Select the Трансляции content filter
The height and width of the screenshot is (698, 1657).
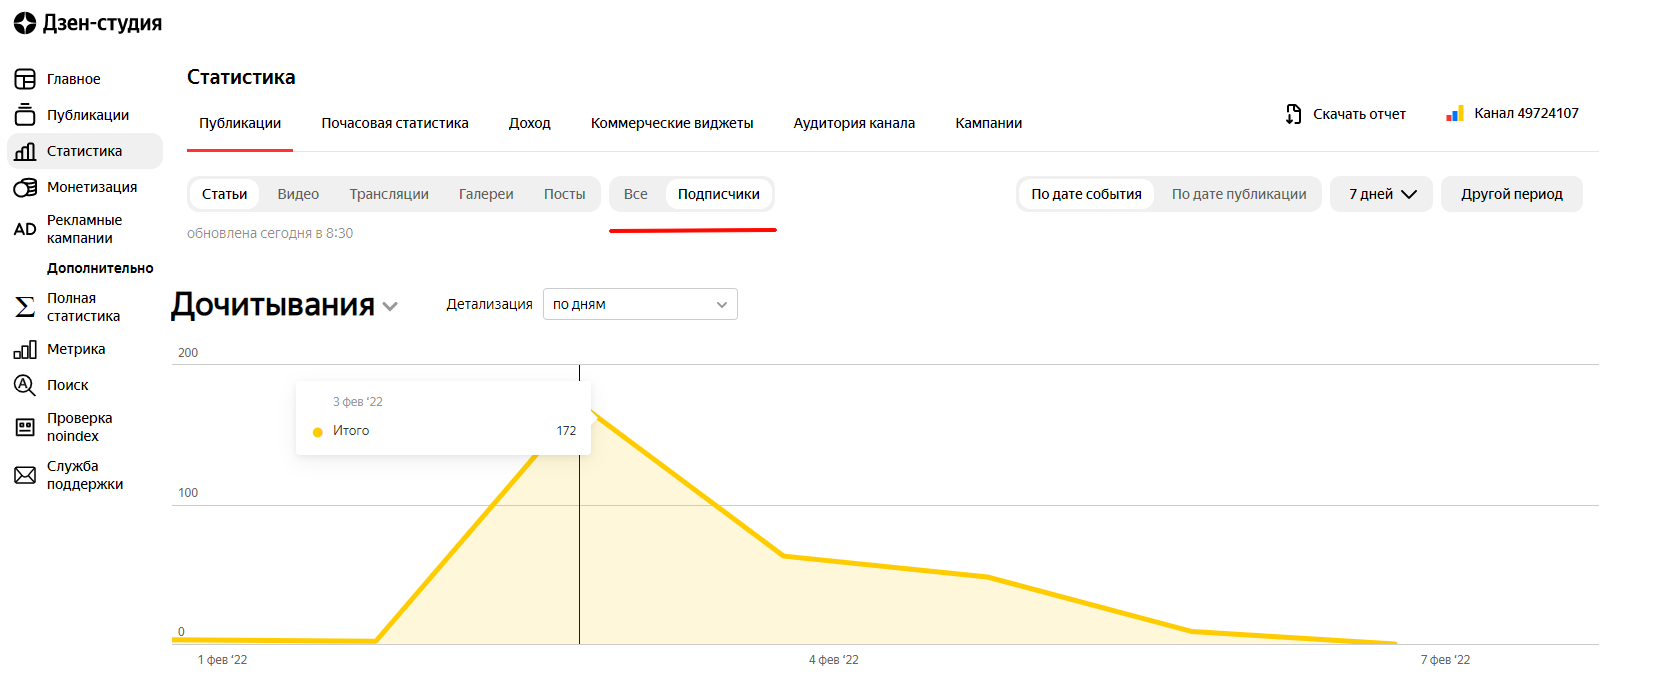389,194
